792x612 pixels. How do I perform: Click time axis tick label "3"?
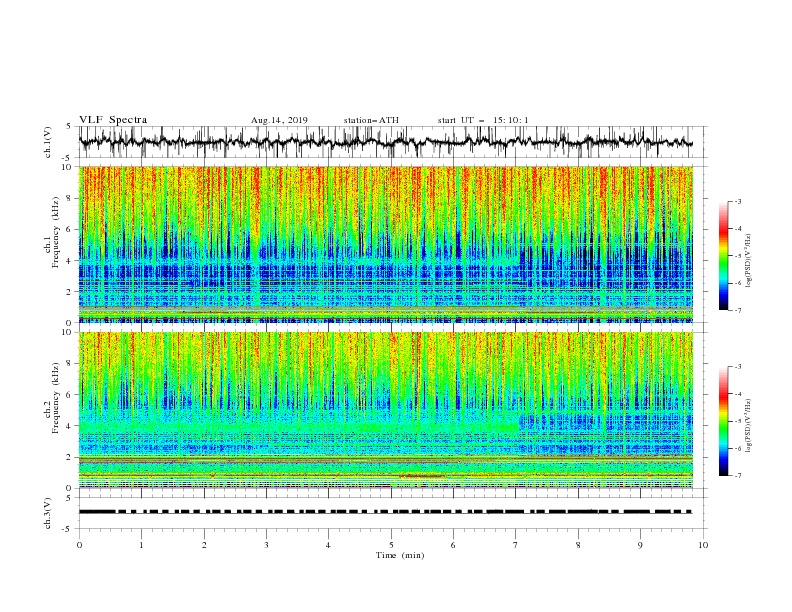266,545
